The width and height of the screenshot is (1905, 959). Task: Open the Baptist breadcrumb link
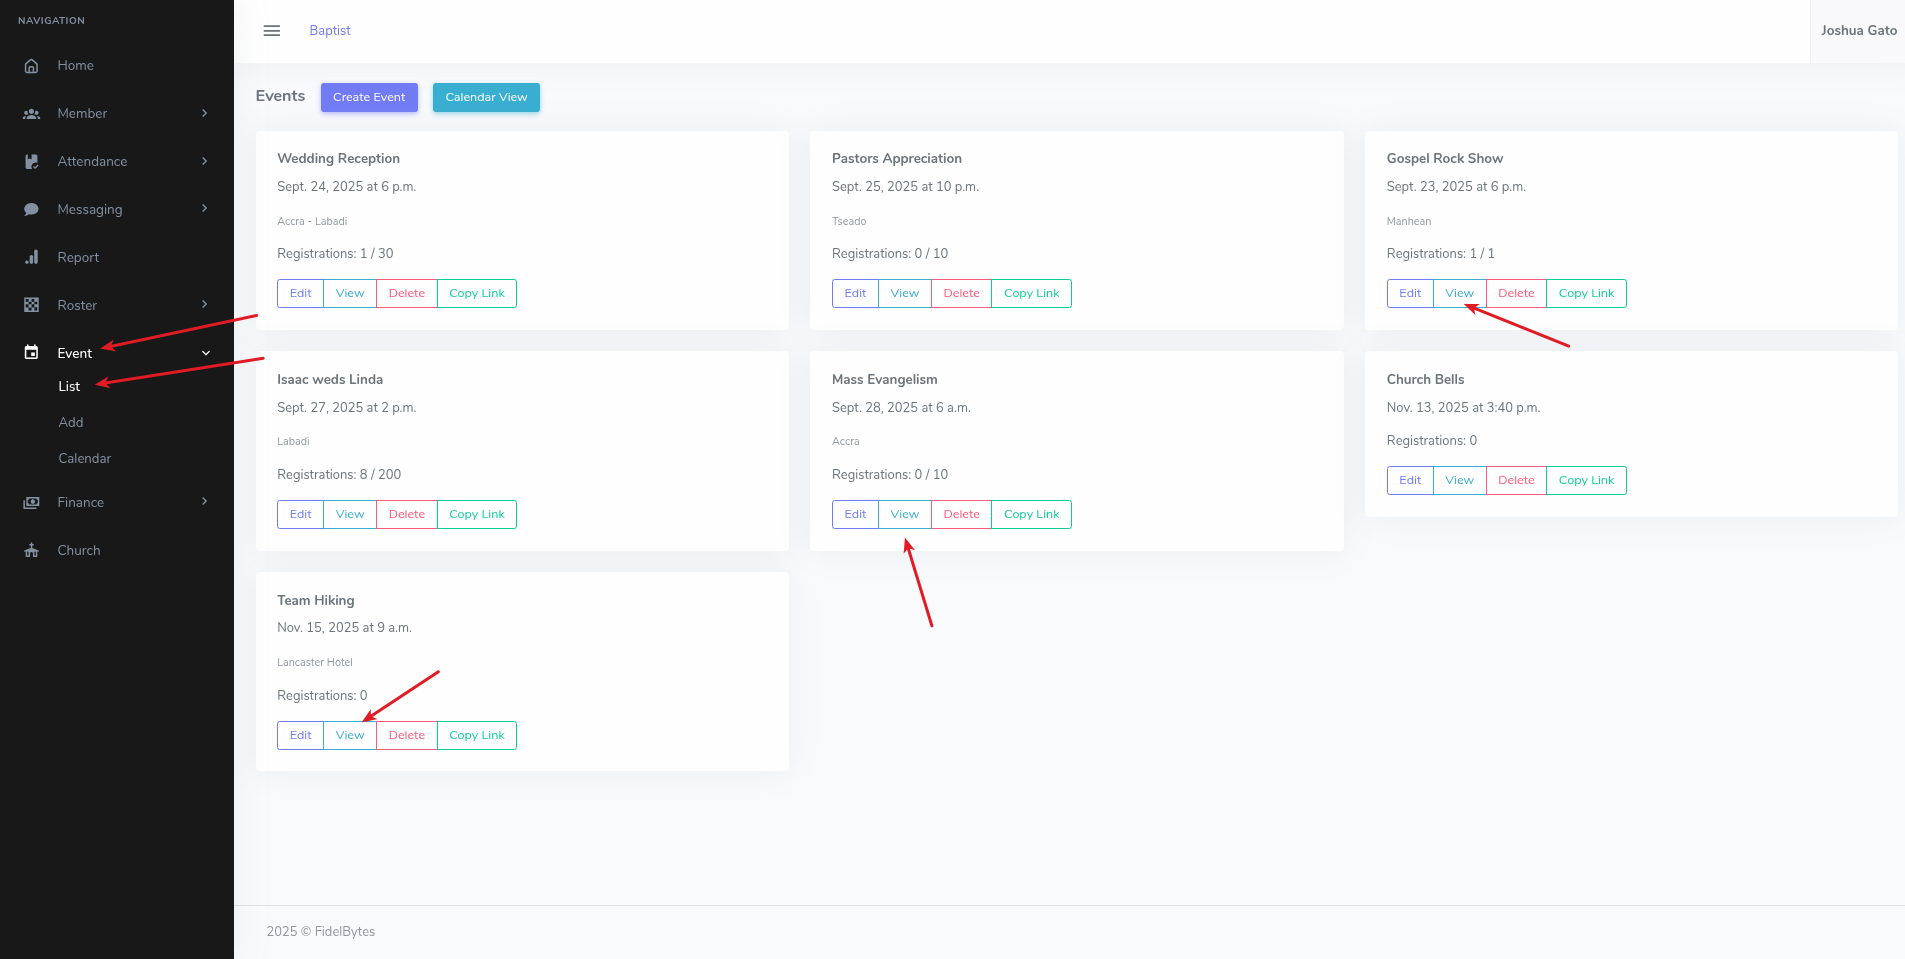tap(330, 31)
